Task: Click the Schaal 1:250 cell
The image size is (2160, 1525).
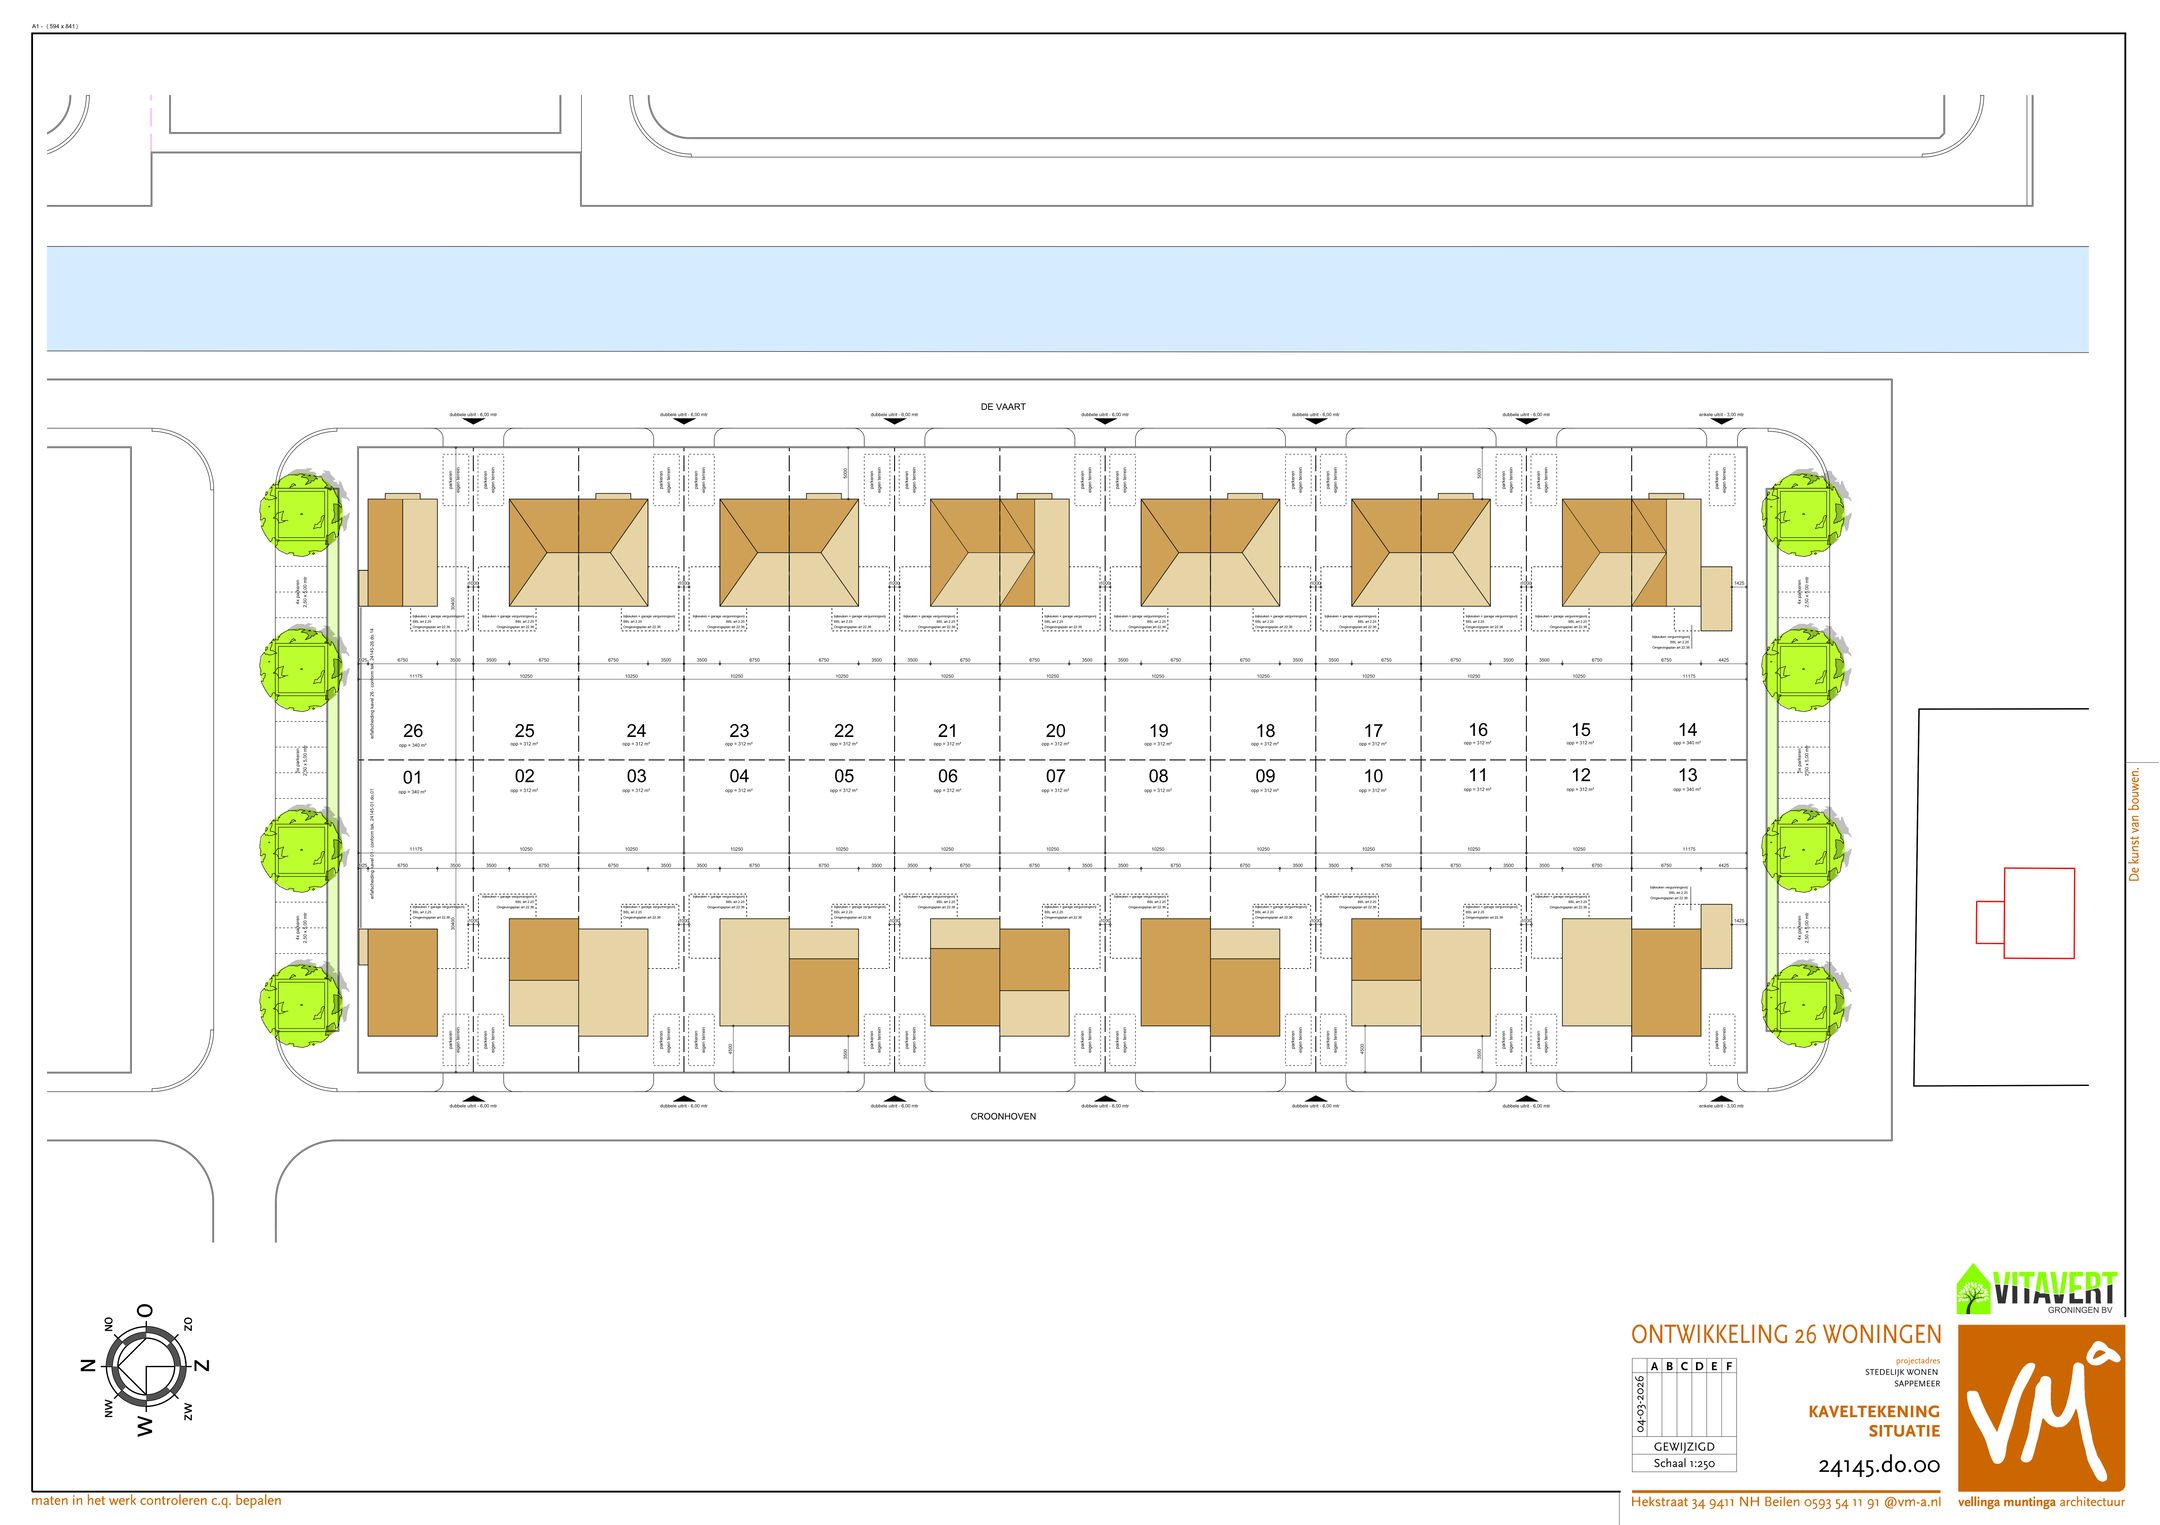Action: [1684, 1463]
